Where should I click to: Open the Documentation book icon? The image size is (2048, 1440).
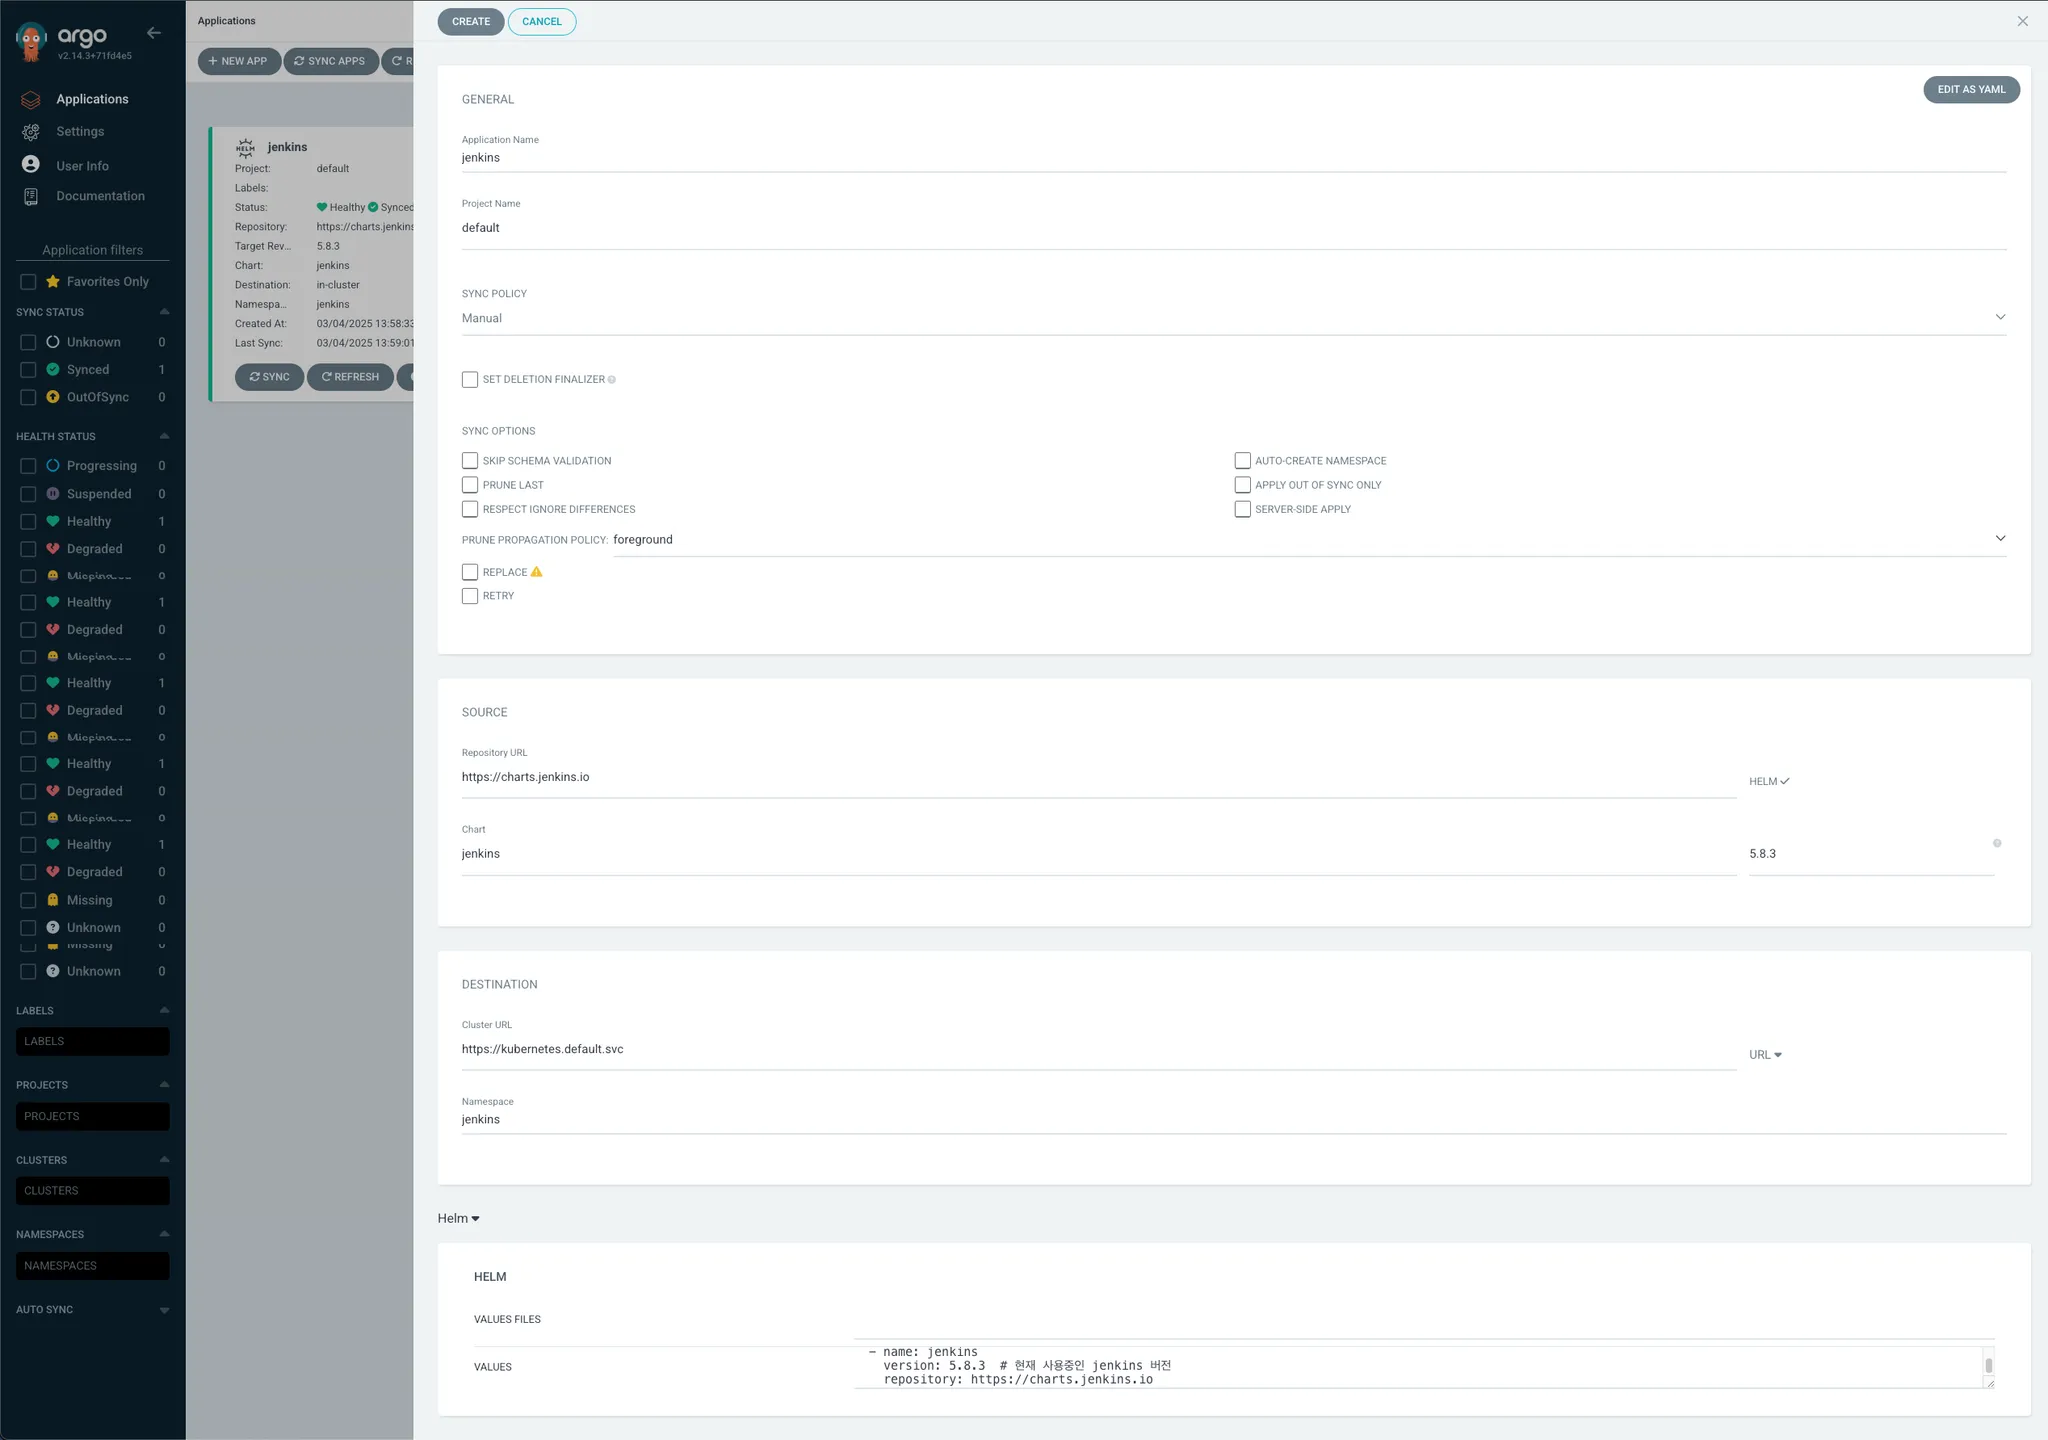coord(31,196)
